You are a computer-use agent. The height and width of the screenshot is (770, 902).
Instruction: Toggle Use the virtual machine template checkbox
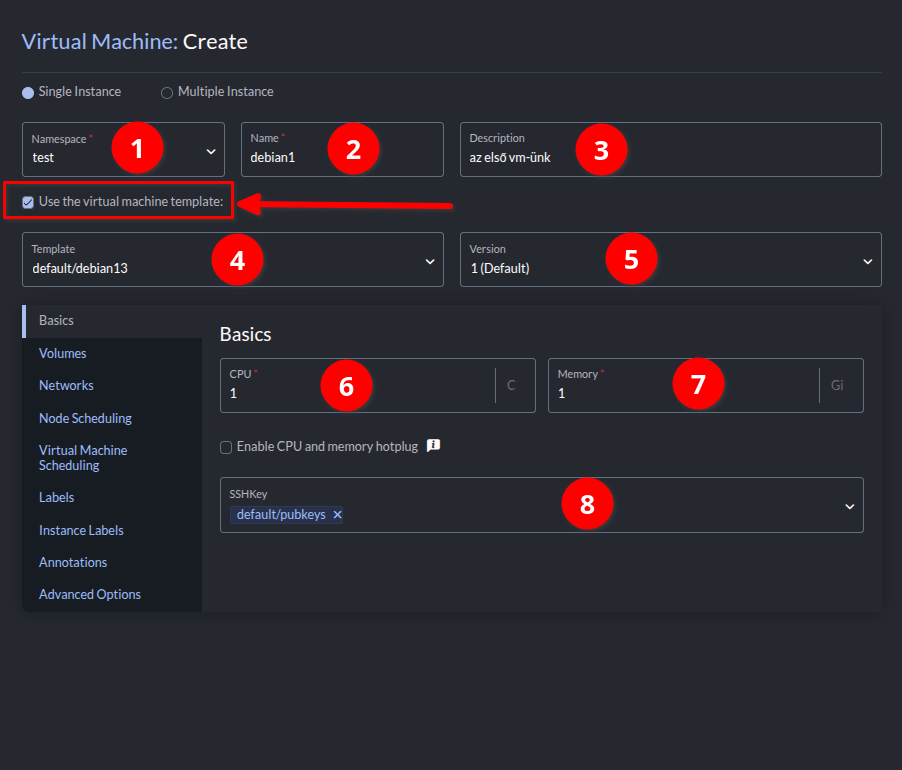(x=28, y=202)
